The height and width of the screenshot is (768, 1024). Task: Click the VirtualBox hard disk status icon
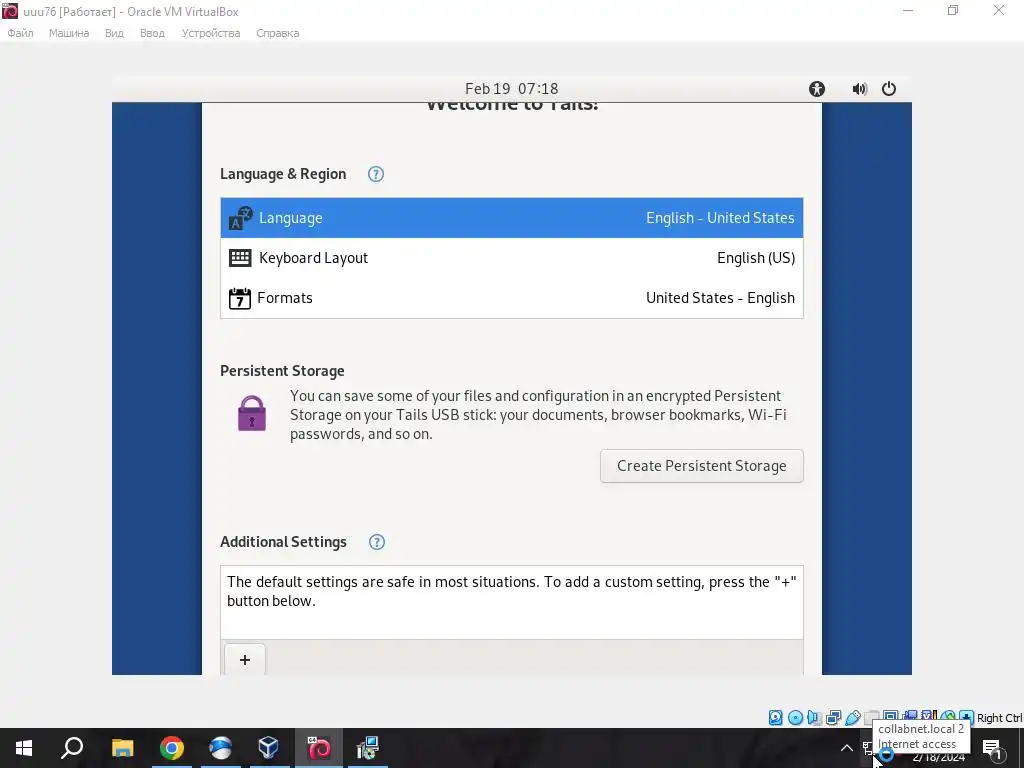click(x=775, y=718)
